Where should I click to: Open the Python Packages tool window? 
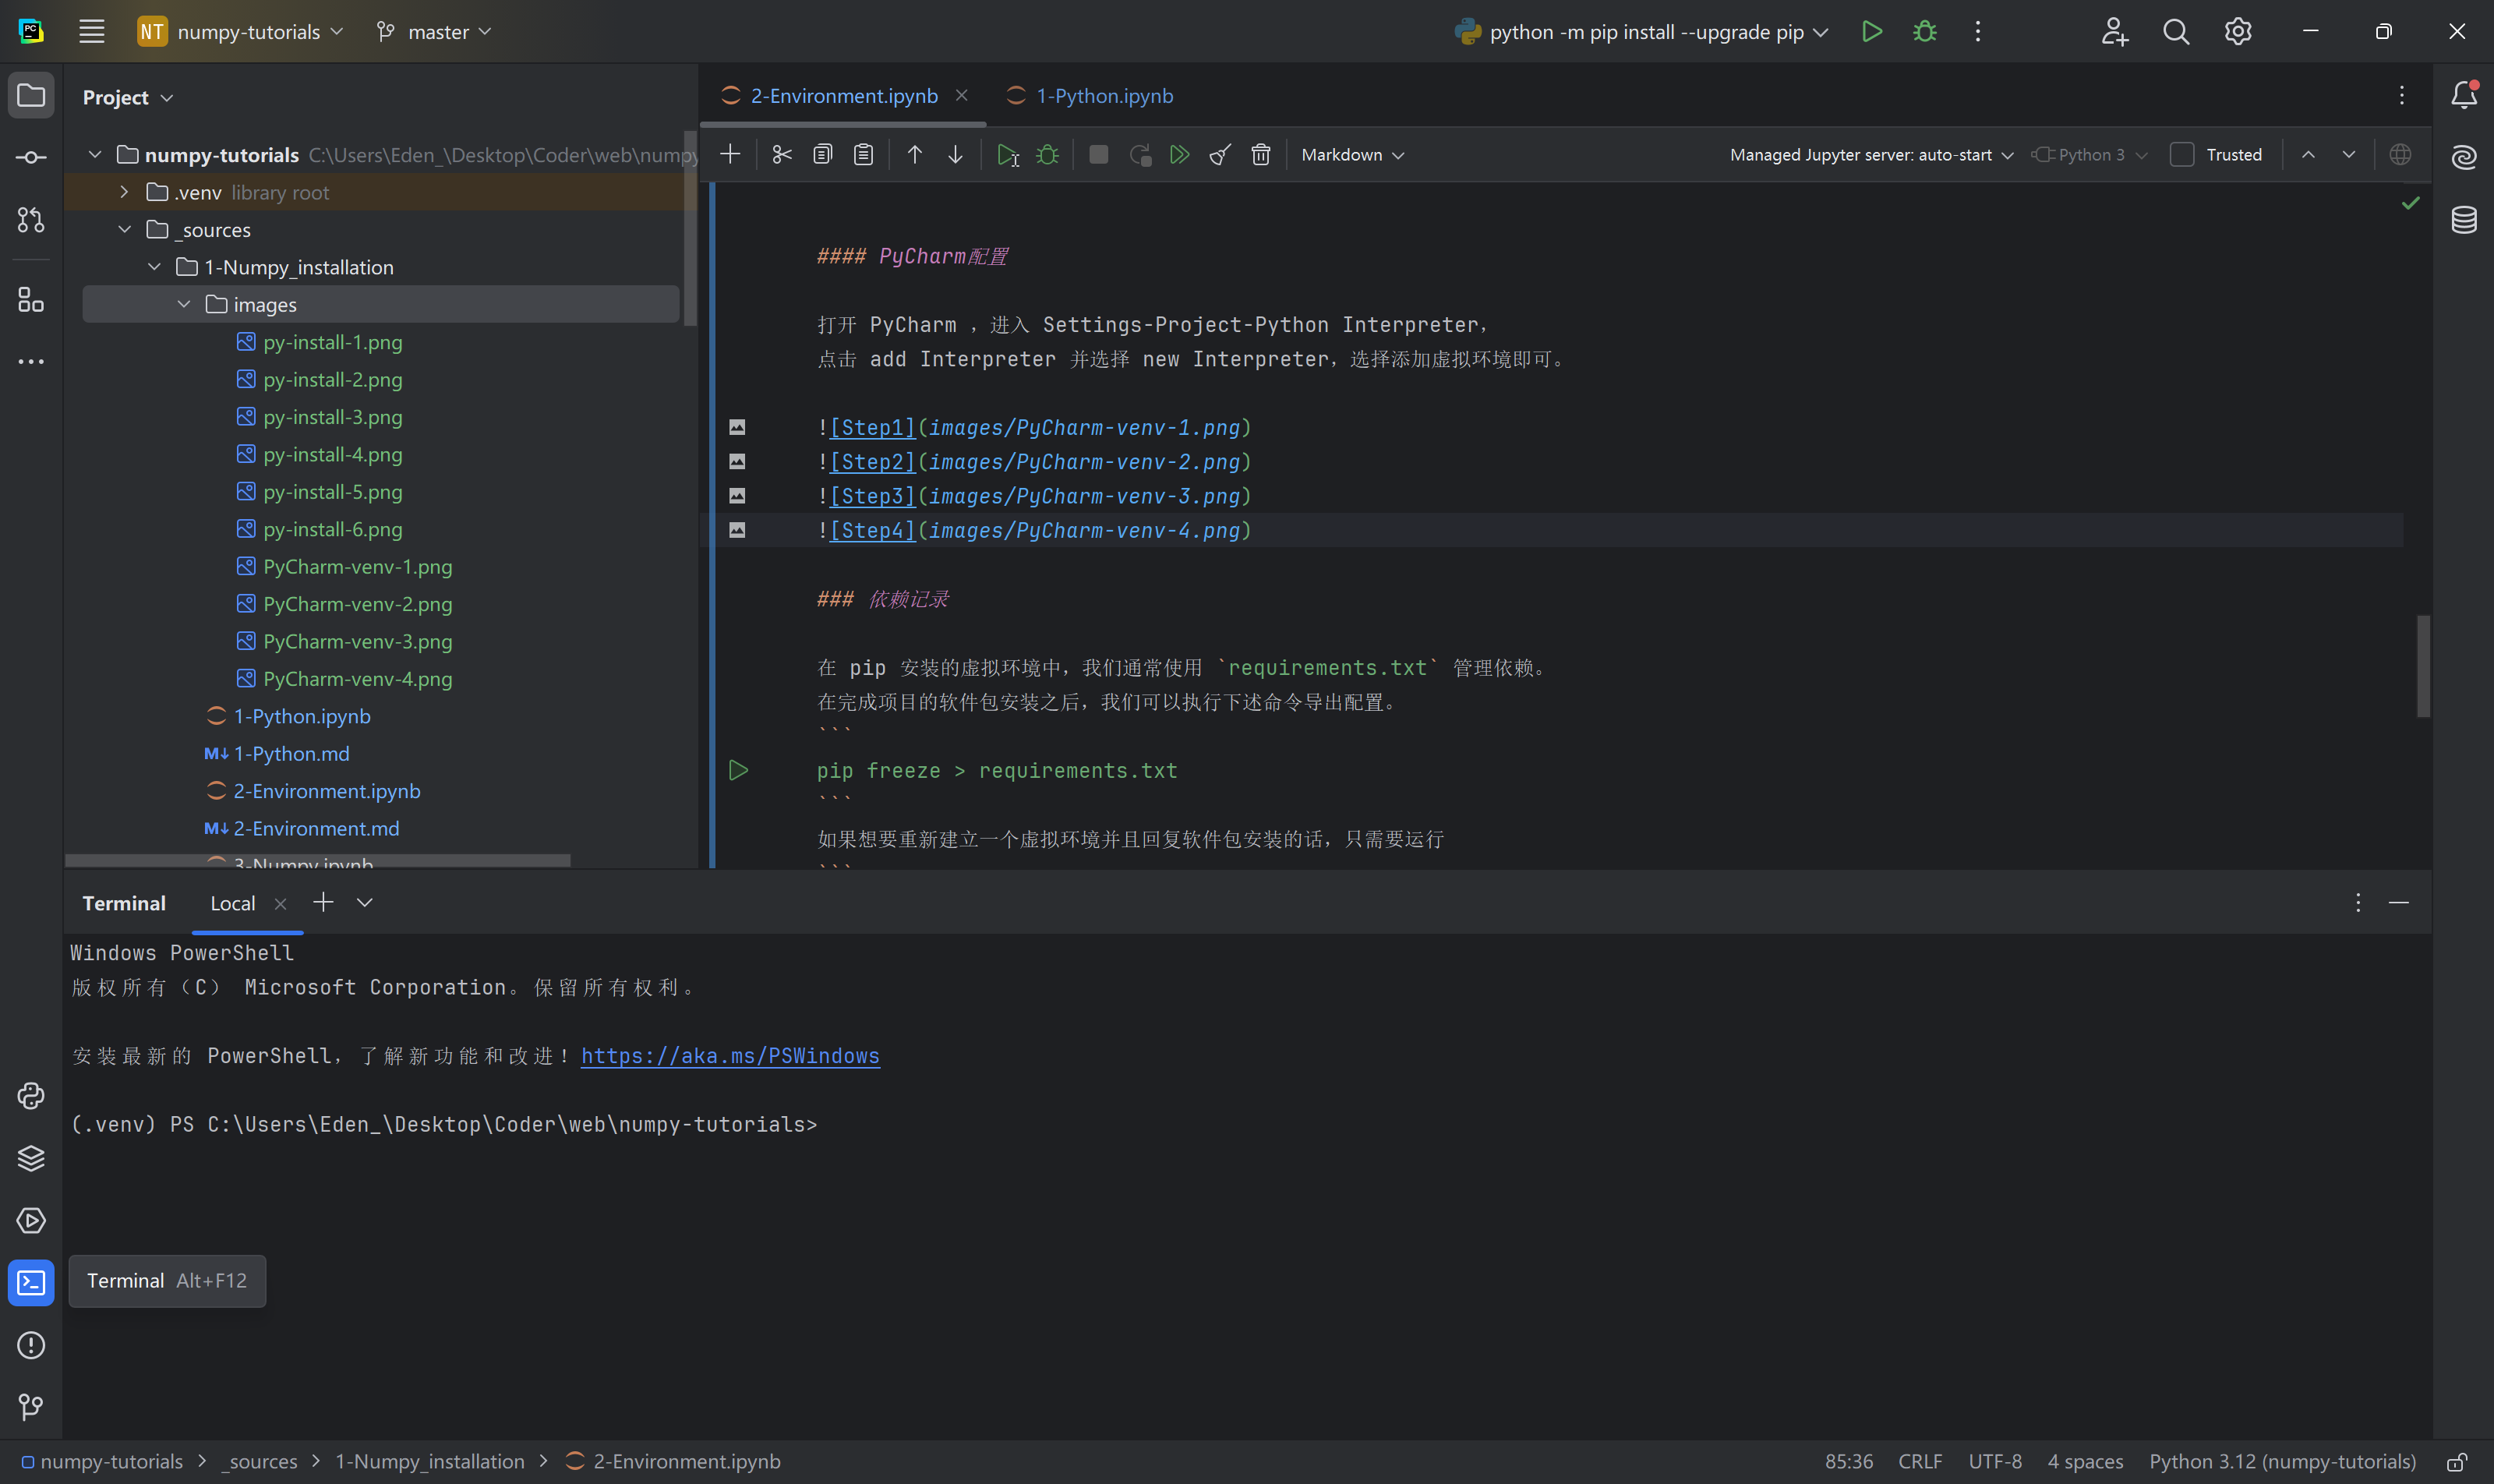31,1158
